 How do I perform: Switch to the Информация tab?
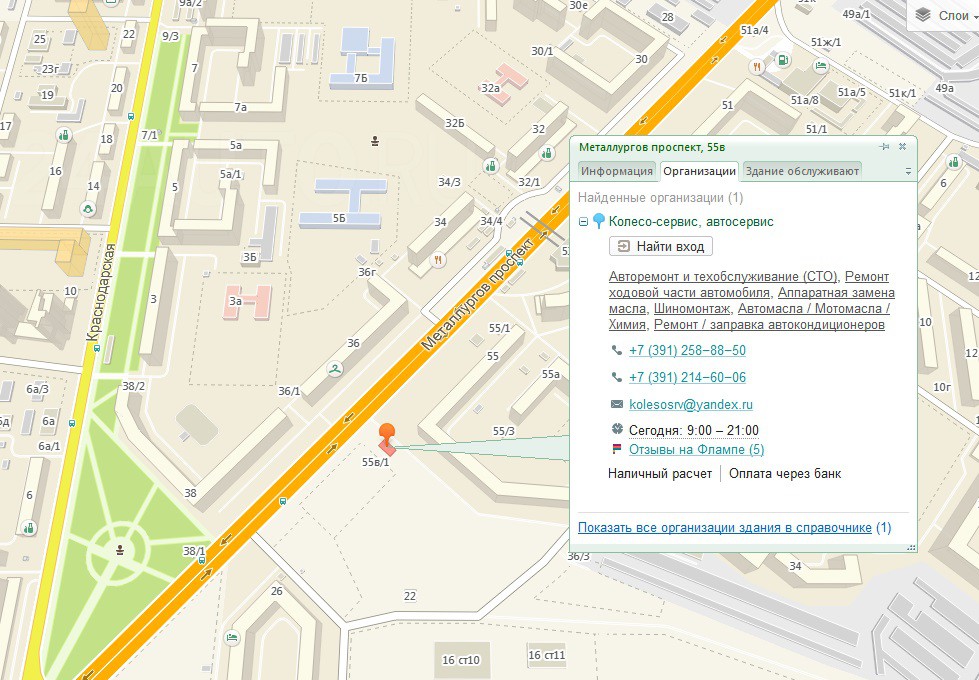point(617,171)
